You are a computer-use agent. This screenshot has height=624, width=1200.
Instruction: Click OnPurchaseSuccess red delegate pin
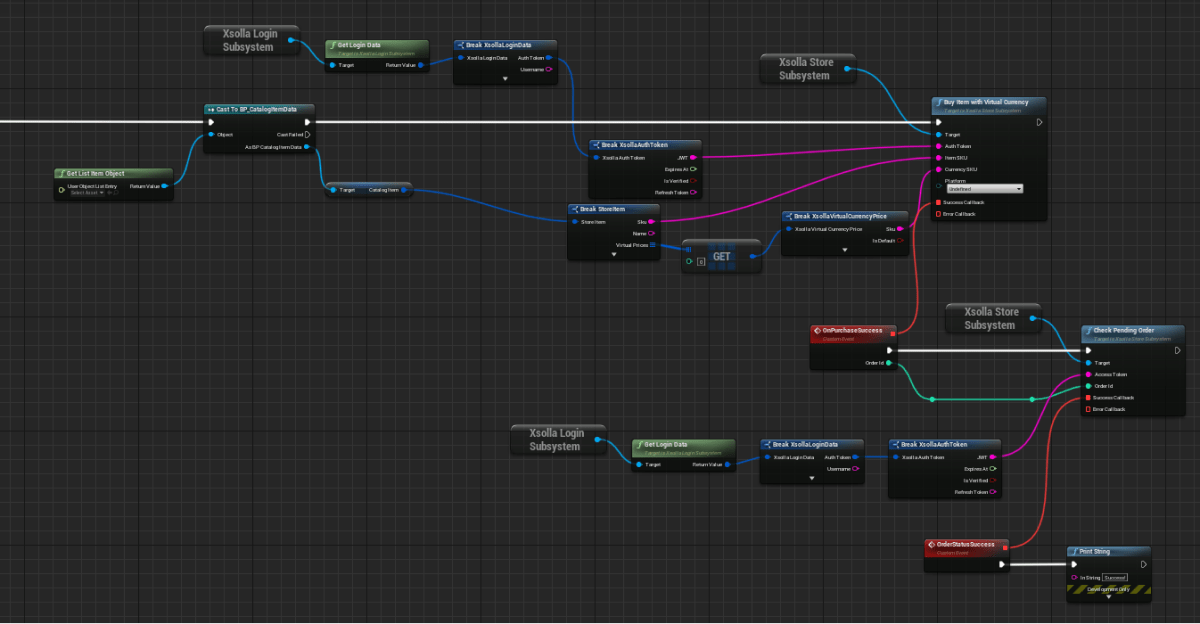click(893, 333)
